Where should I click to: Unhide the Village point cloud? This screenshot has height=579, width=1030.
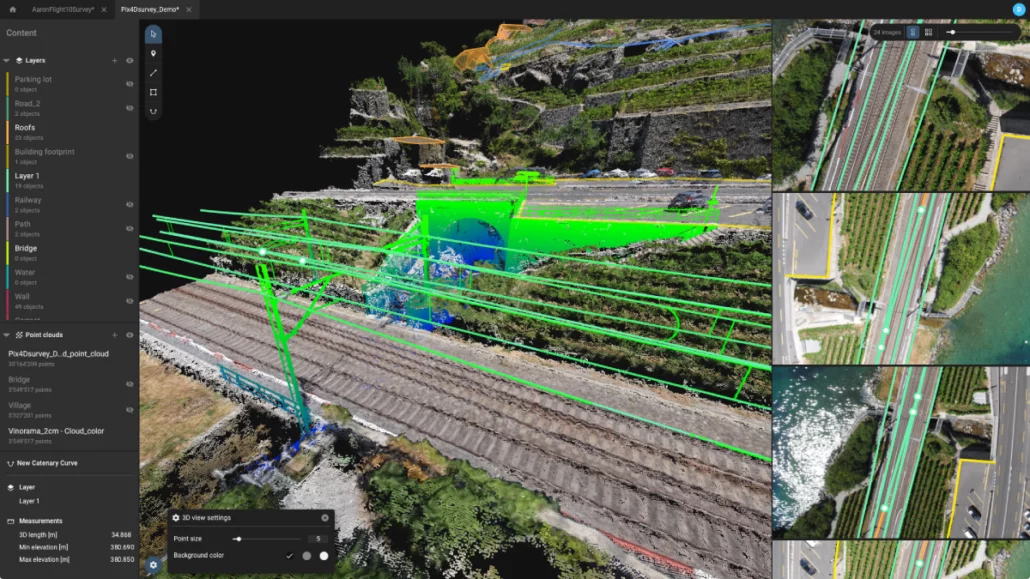coord(129,409)
